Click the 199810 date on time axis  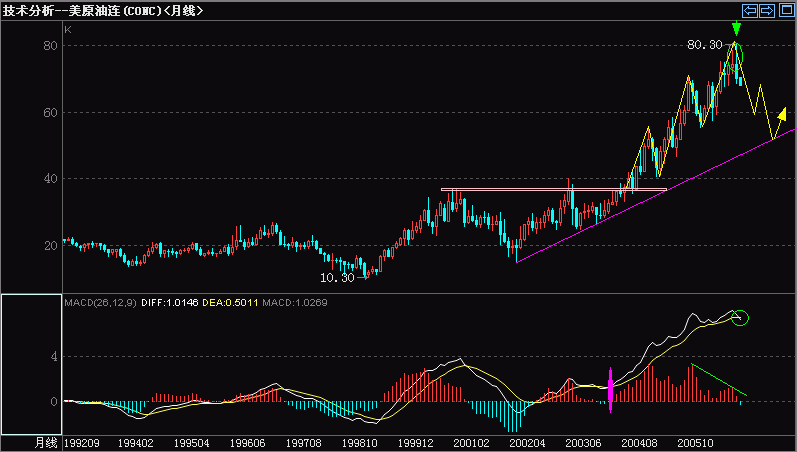359,443
